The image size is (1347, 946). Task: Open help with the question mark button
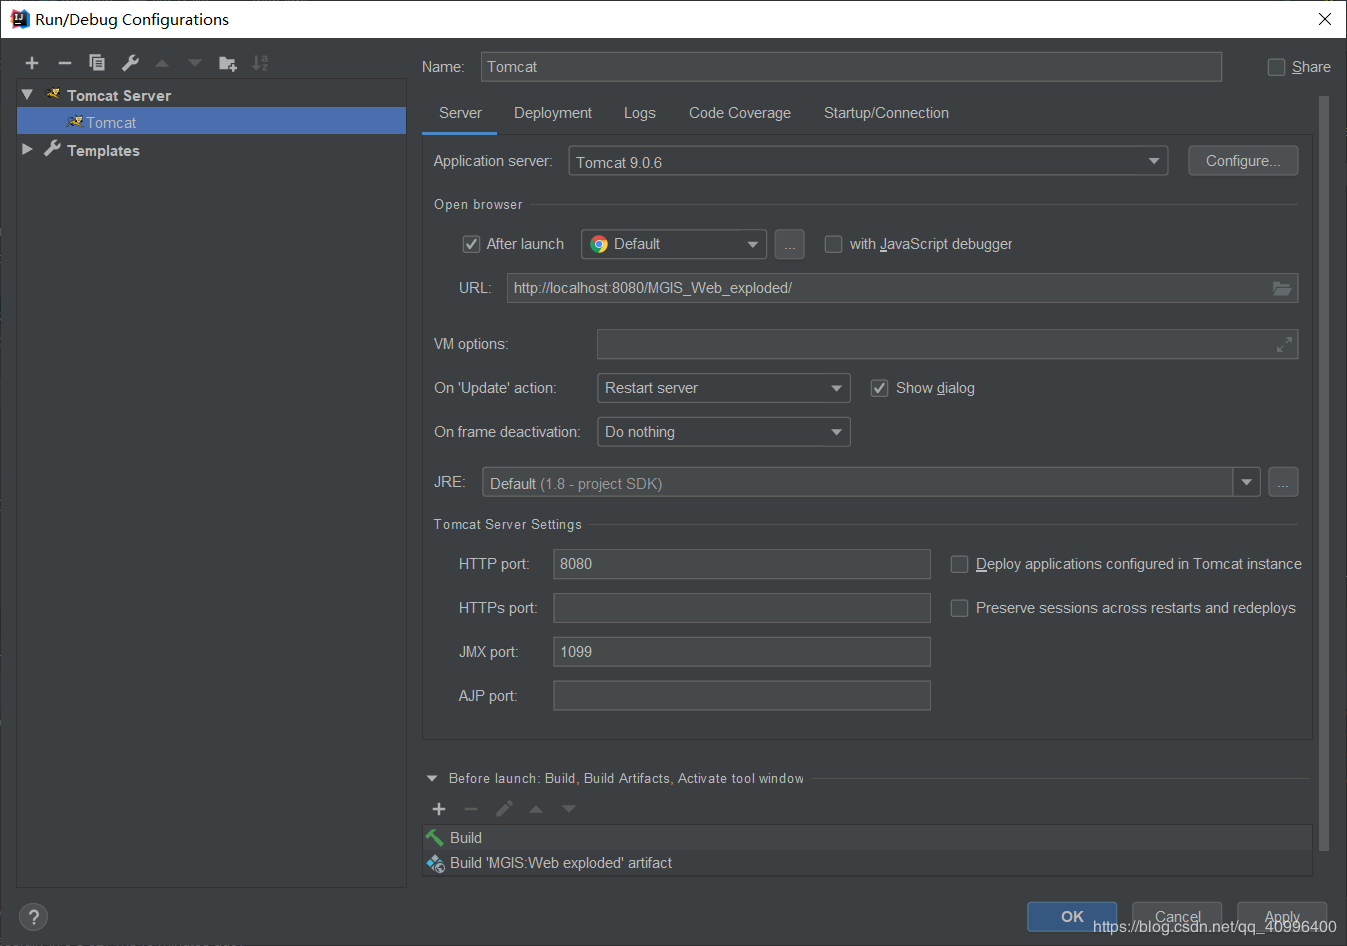tap(33, 917)
